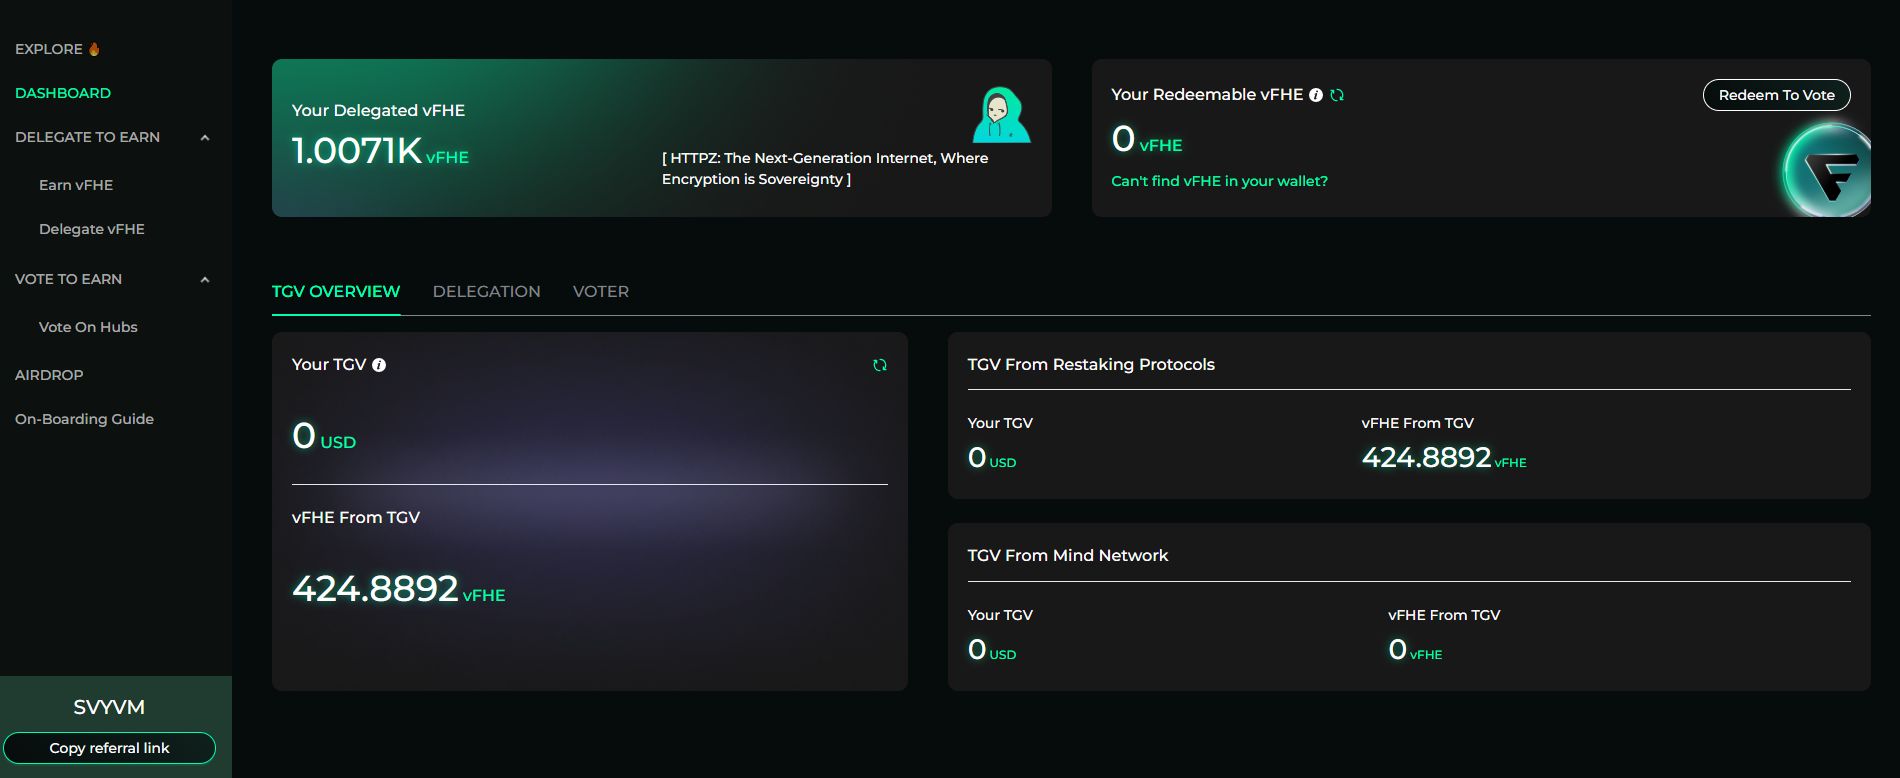The height and width of the screenshot is (778, 1900).
Task: Click the hooded avatar mascot icon
Action: coord(1000,115)
